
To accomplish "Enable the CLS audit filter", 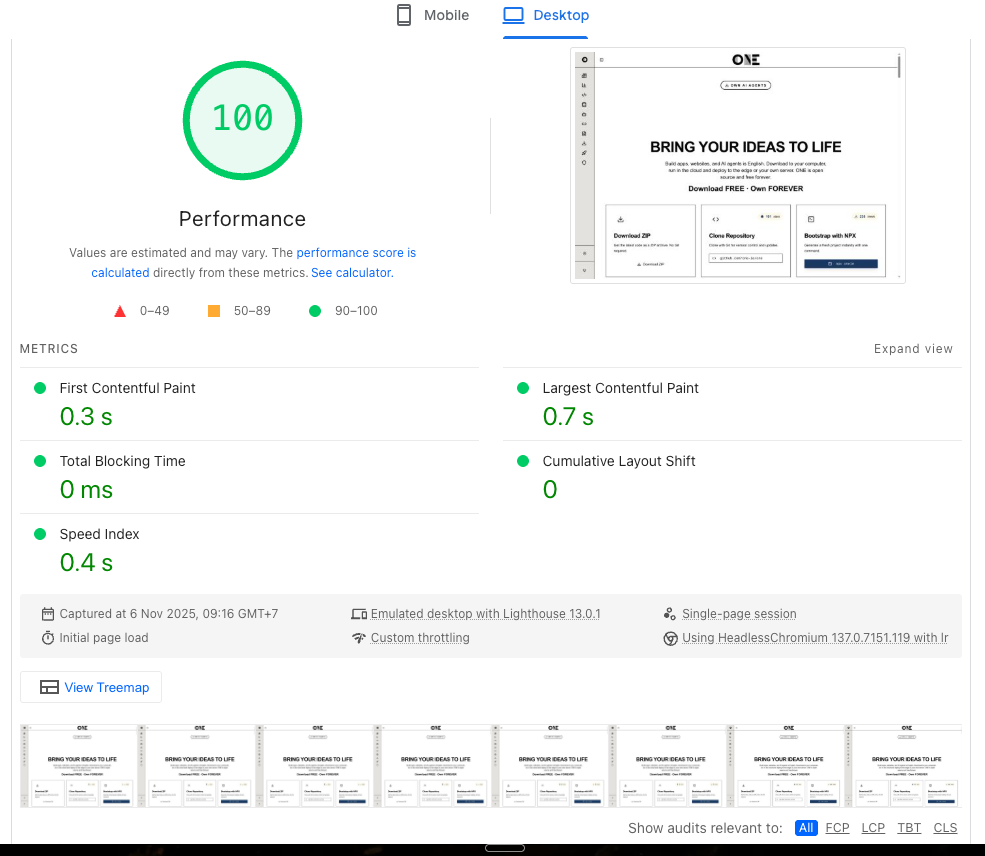I will coord(945,828).
